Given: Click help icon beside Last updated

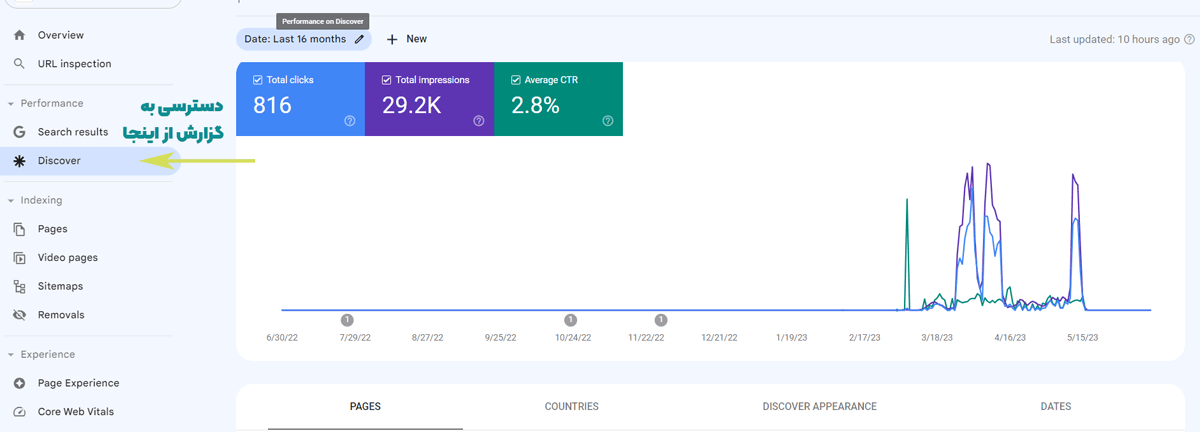Looking at the screenshot, I should pyautogui.click(x=1189, y=39).
